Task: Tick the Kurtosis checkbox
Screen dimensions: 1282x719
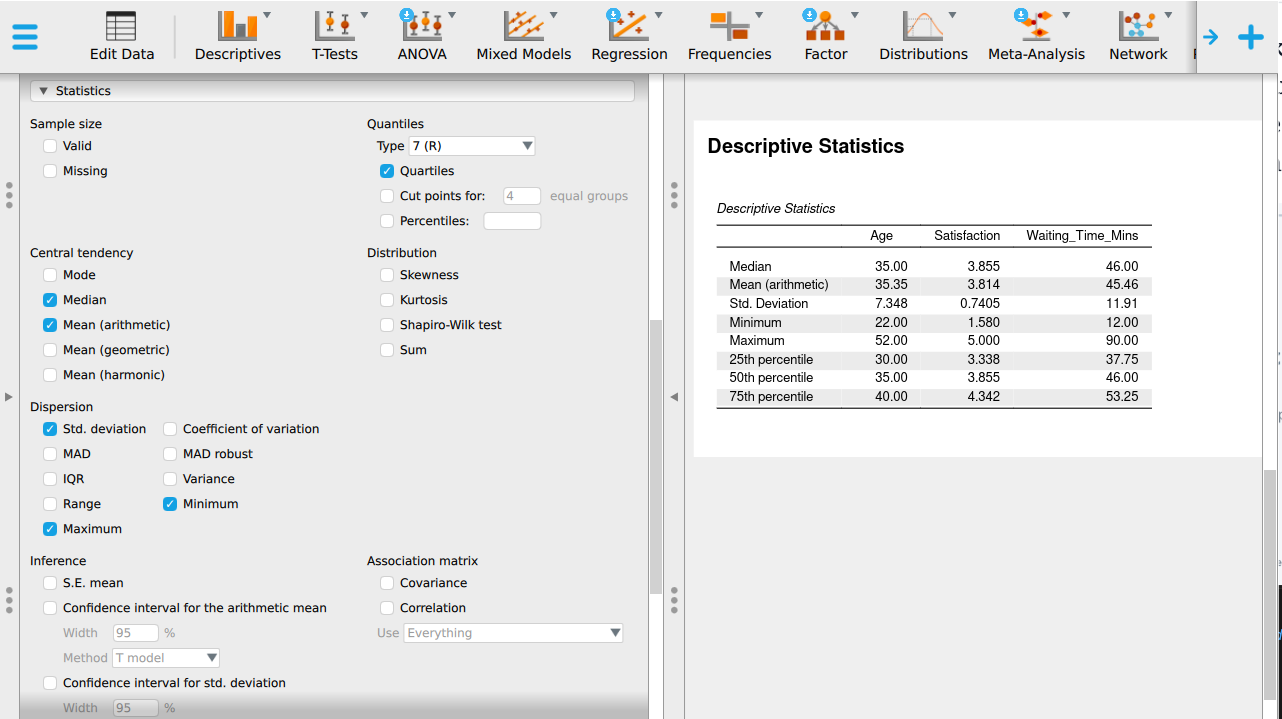Action: click(387, 300)
